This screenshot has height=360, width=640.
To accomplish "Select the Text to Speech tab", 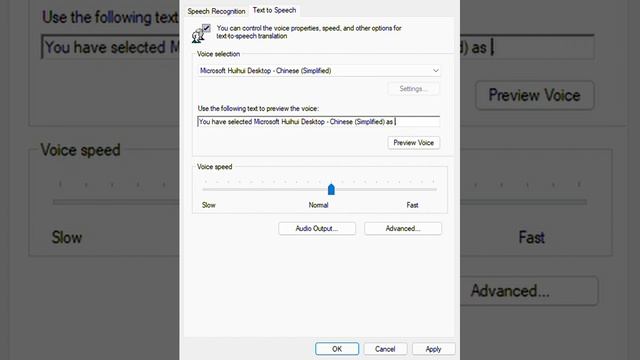I will pyautogui.click(x=274, y=10).
